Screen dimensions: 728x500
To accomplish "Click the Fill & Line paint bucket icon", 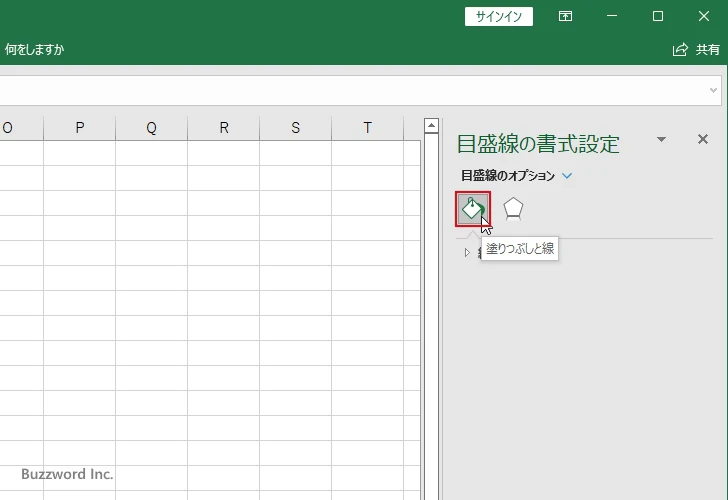I will (x=472, y=208).
